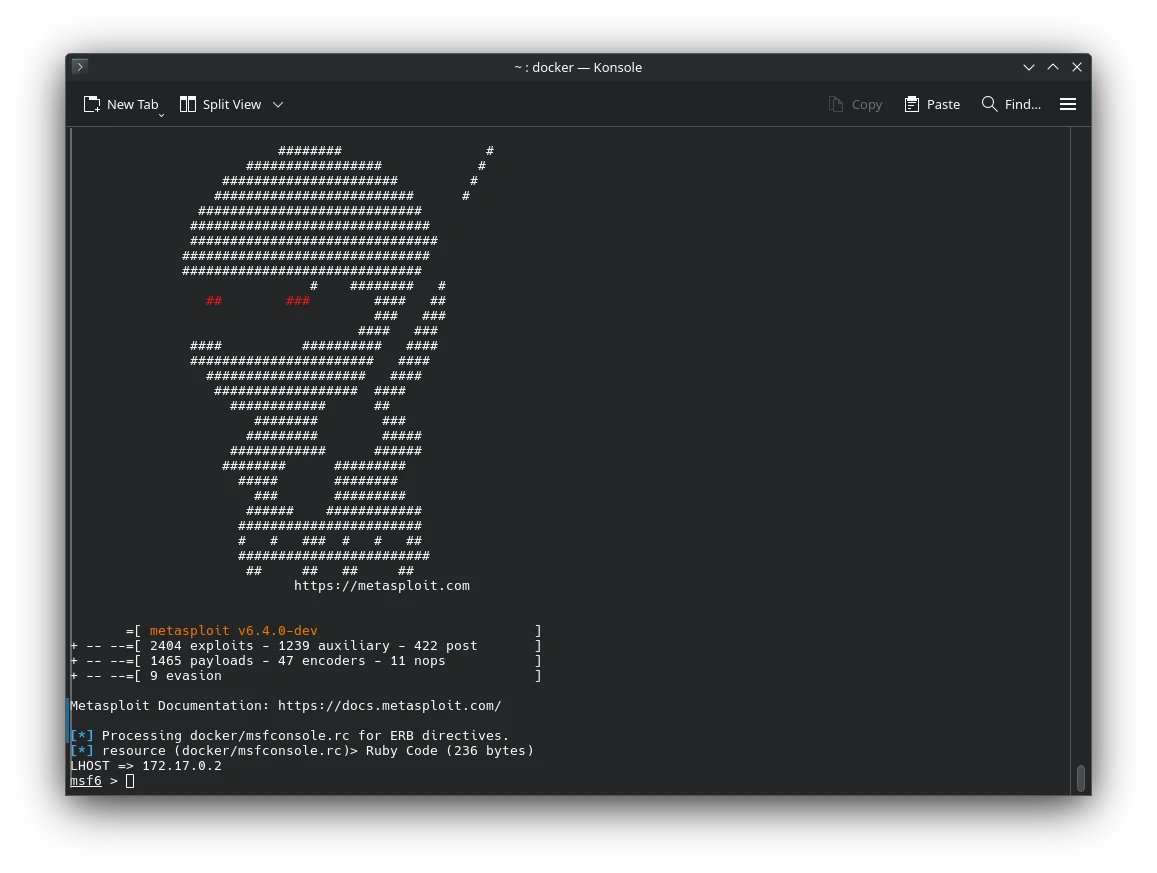
Task: Click the https://metasploit.com link text
Action: point(381,586)
